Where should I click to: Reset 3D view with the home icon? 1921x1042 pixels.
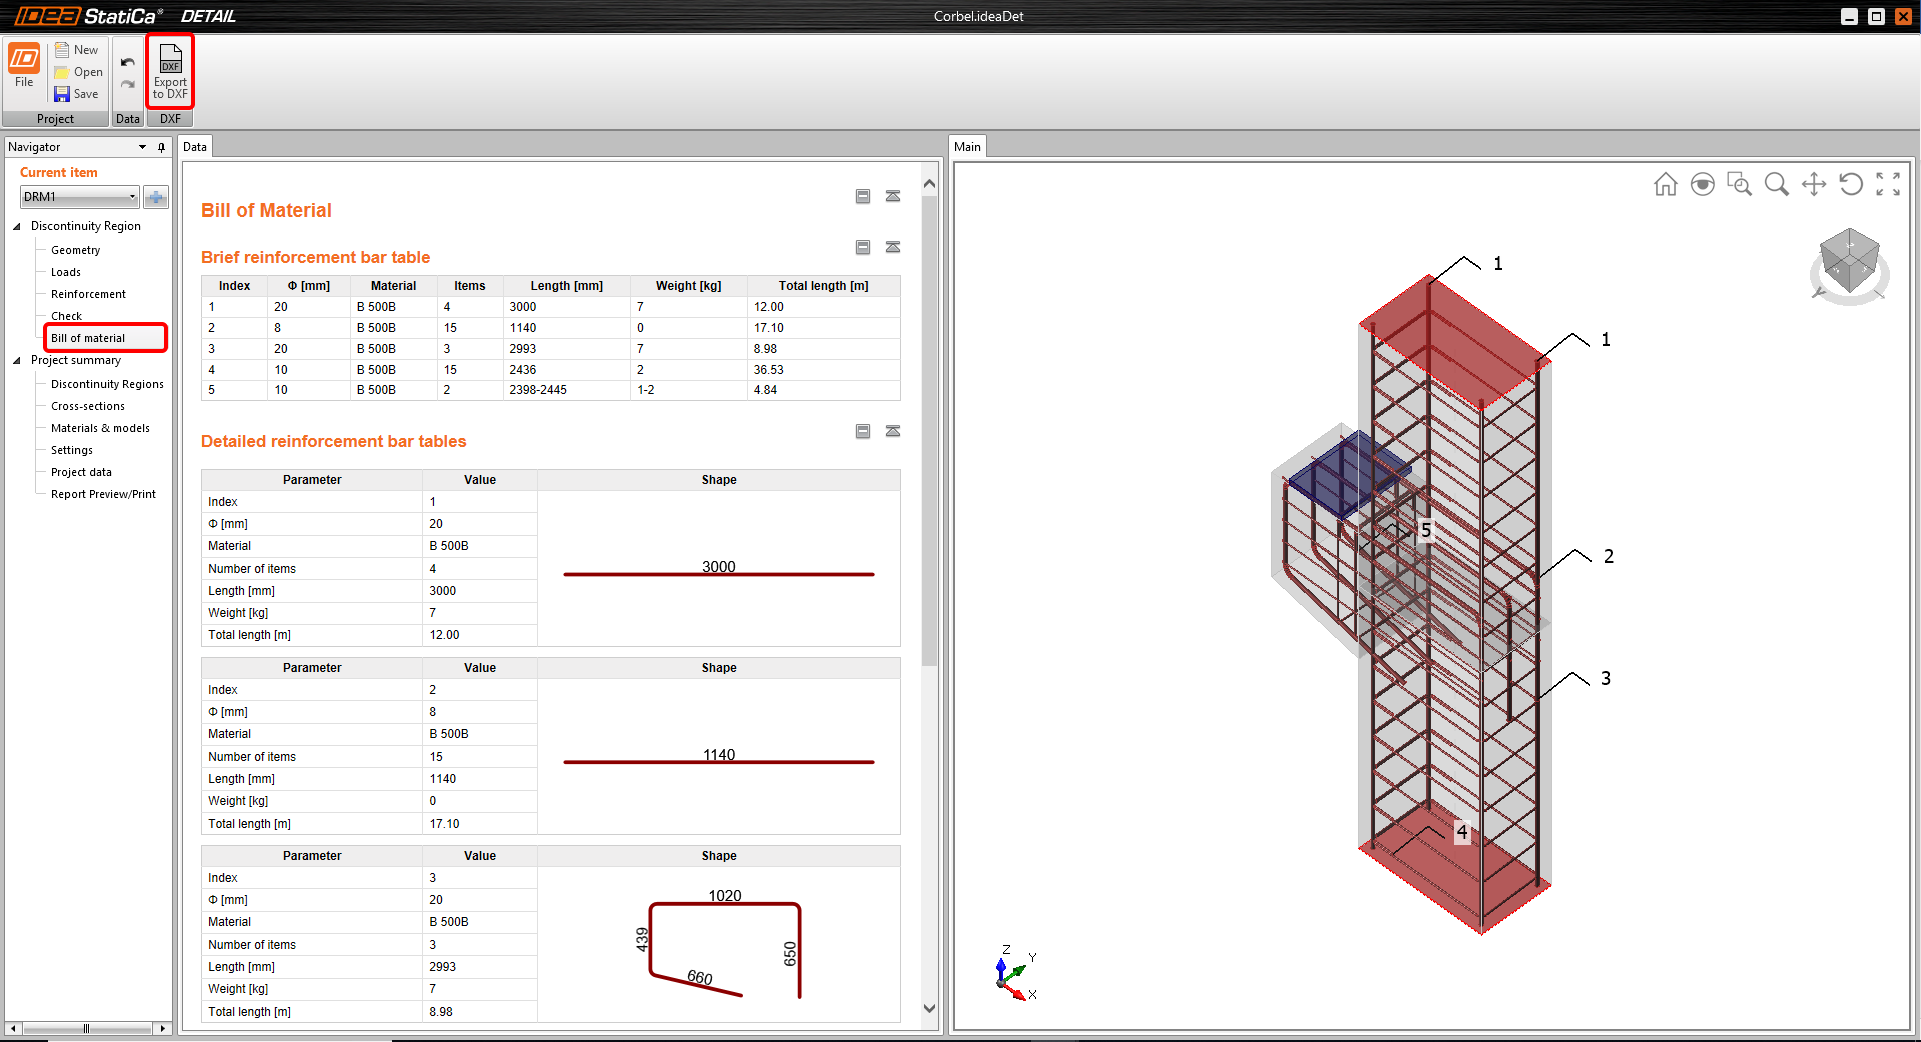[x=1665, y=185]
